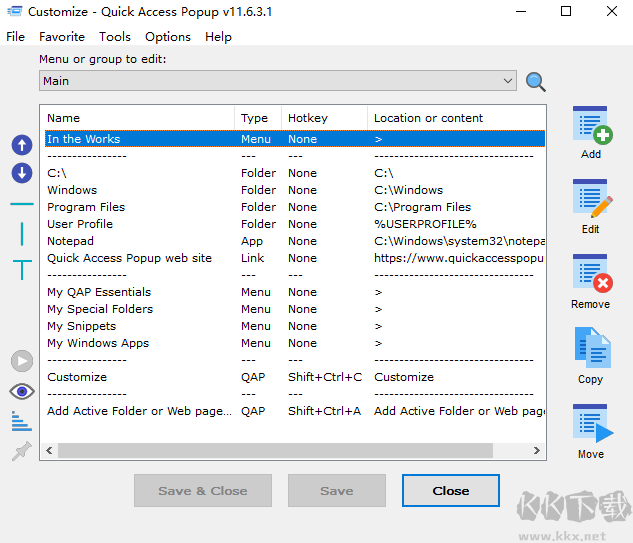Click the gray play button icon
Image resolution: width=633 pixels, height=543 pixels.
click(22, 361)
